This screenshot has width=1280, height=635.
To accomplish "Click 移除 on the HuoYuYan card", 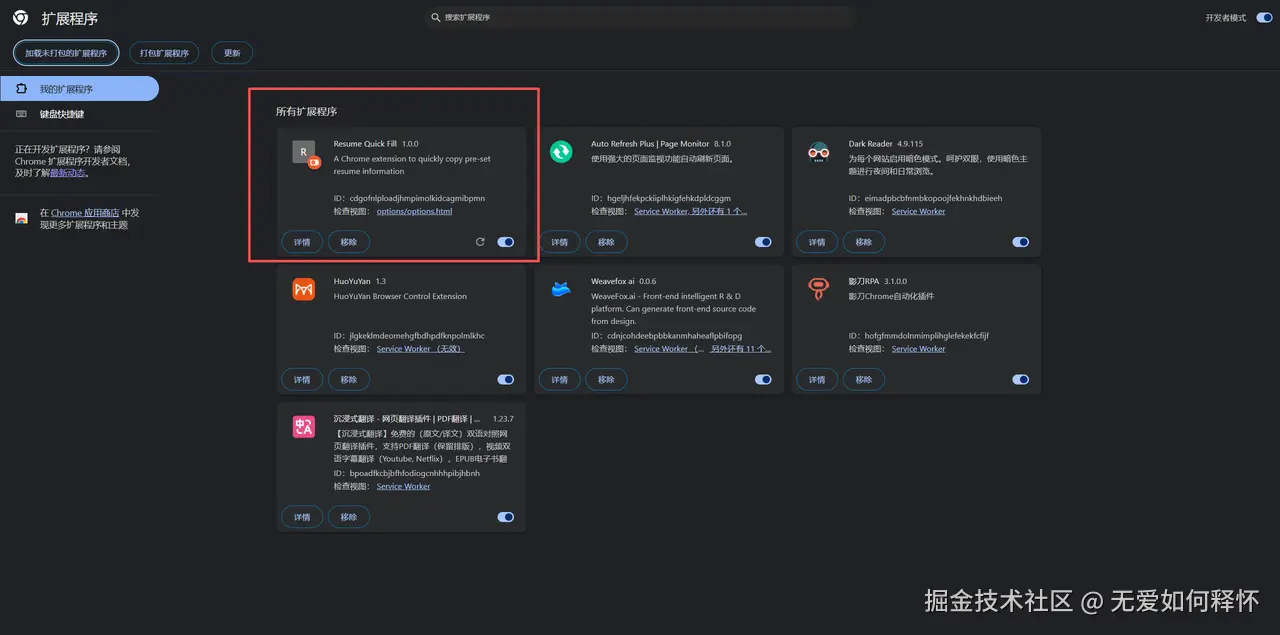I will (x=349, y=379).
